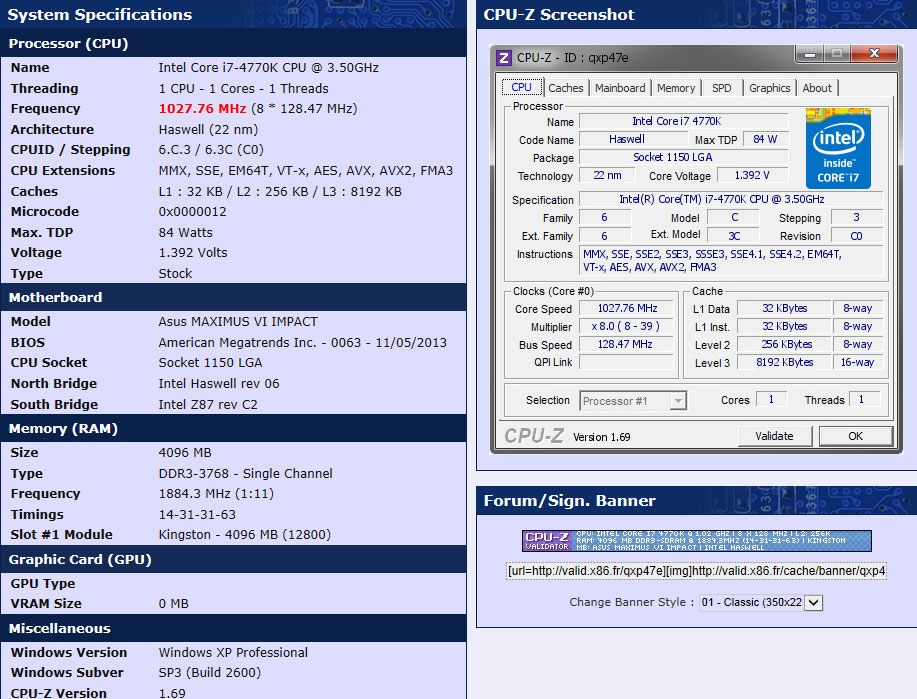917x699 pixels.
Task: Click the SP3 (Build 2600) text
Action: (209, 673)
